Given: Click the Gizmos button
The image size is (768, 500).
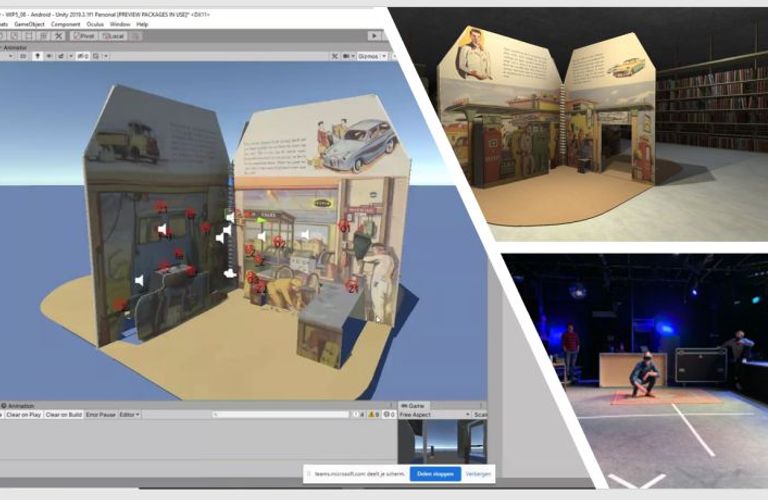Looking at the screenshot, I should (x=368, y=56).
